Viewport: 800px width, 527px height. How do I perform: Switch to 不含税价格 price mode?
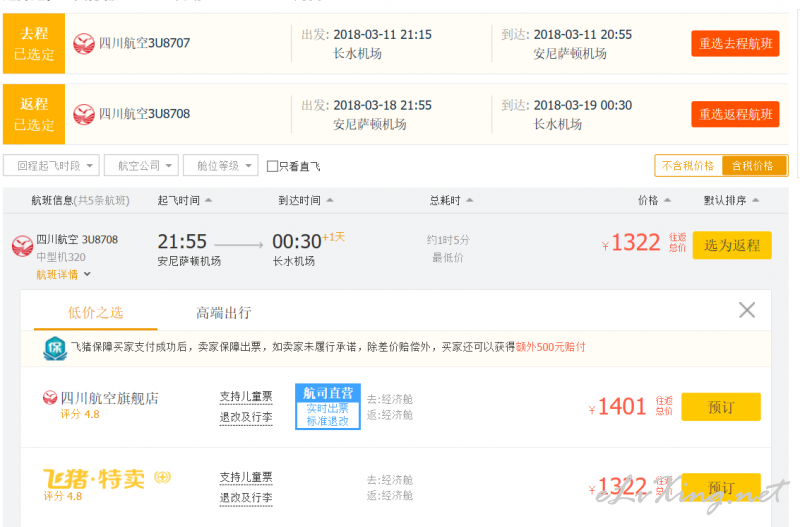[x=688, y=166]
